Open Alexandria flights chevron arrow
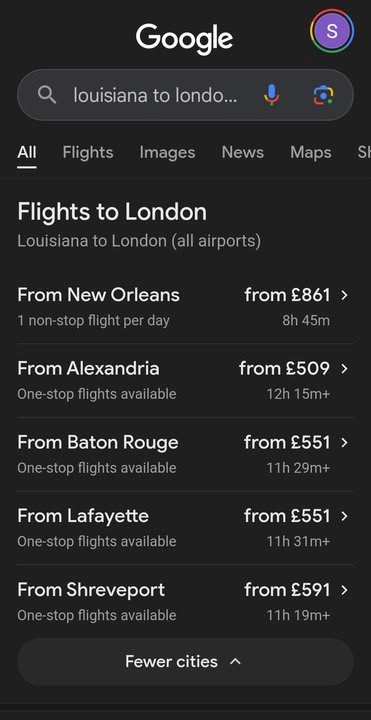This screenshot has width=371, height=720. pos(345,369)
